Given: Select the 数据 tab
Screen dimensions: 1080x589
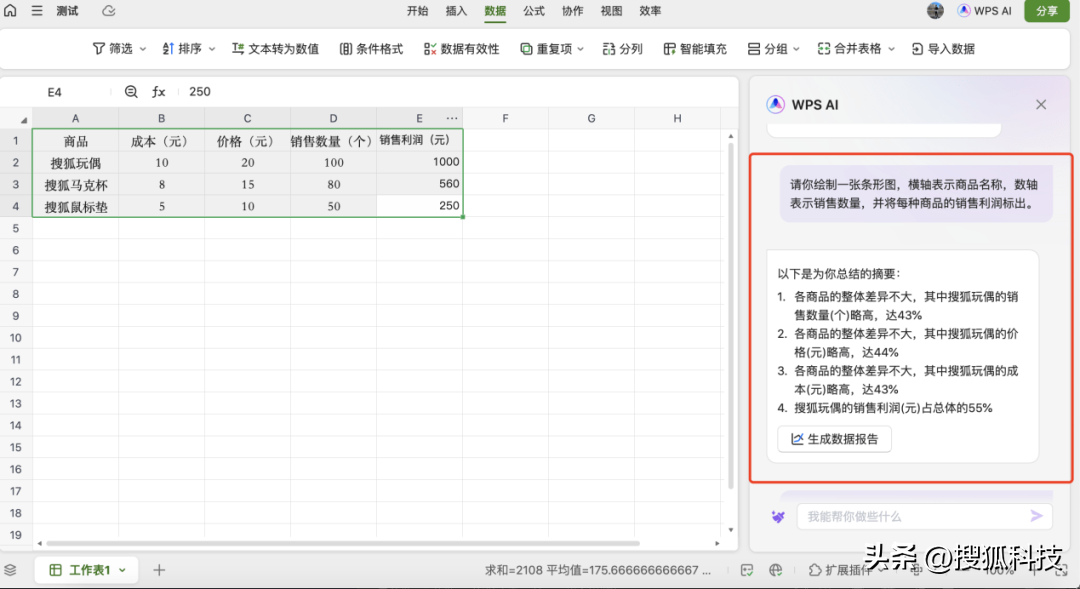Looking at the screenshot, I should point(495,11).
